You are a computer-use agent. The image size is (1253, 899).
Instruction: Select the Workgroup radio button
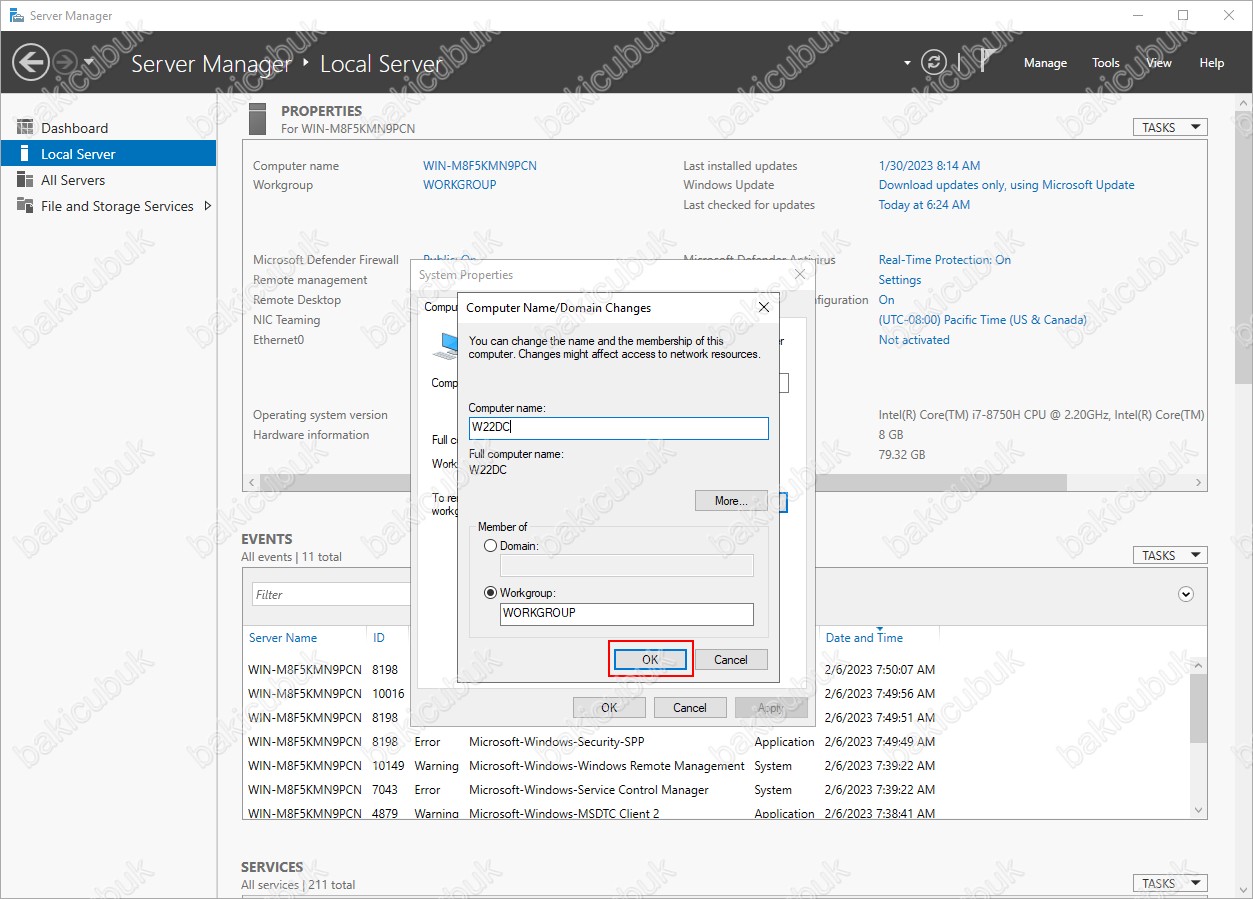click(490, 593)
